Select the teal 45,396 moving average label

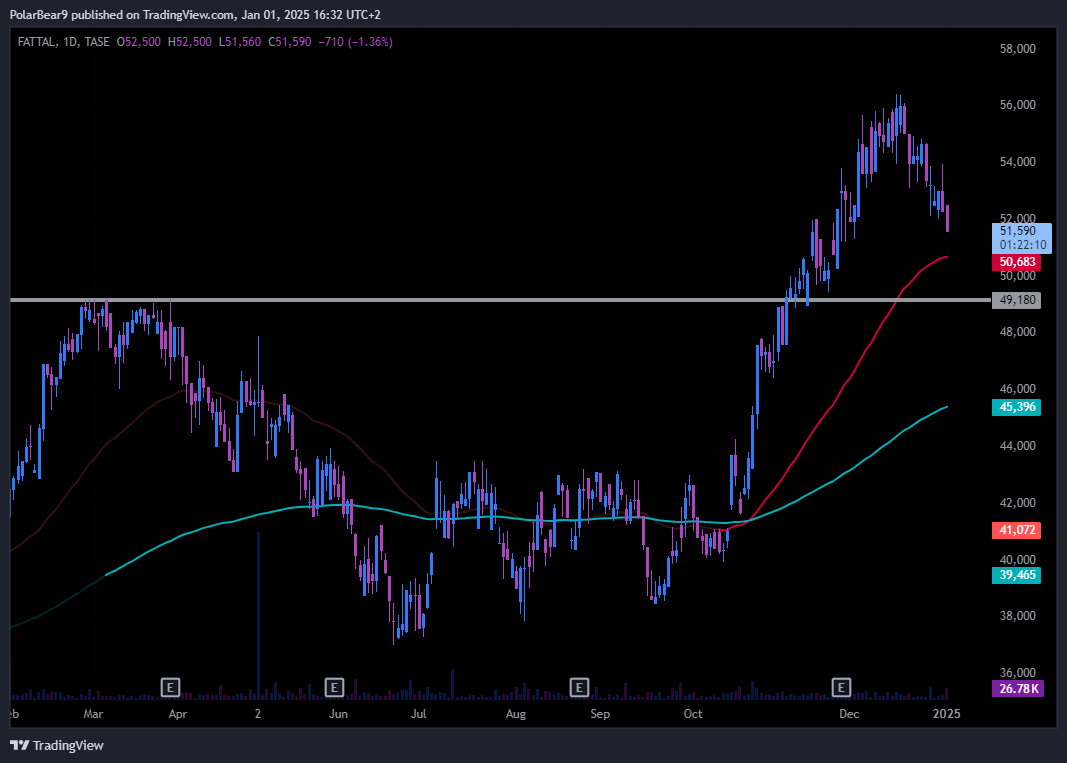point(1018,407)
